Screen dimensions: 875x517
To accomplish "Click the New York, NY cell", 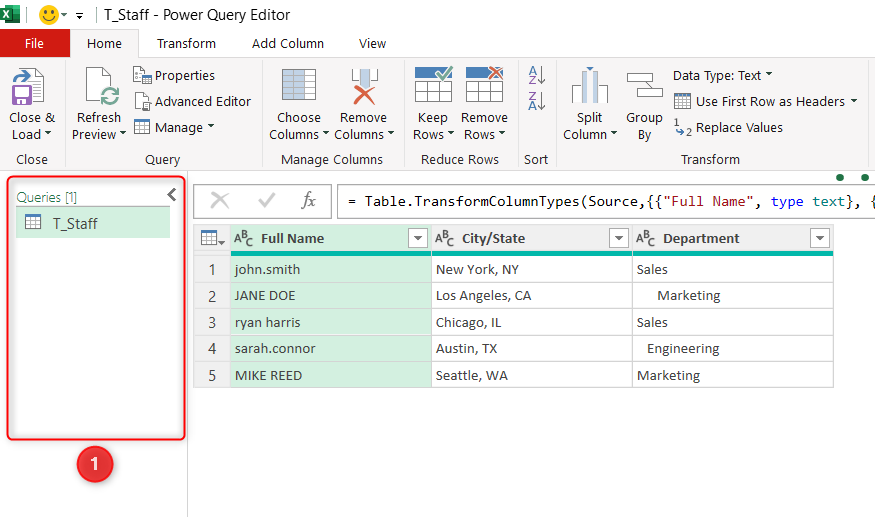I will pos(532,269).
